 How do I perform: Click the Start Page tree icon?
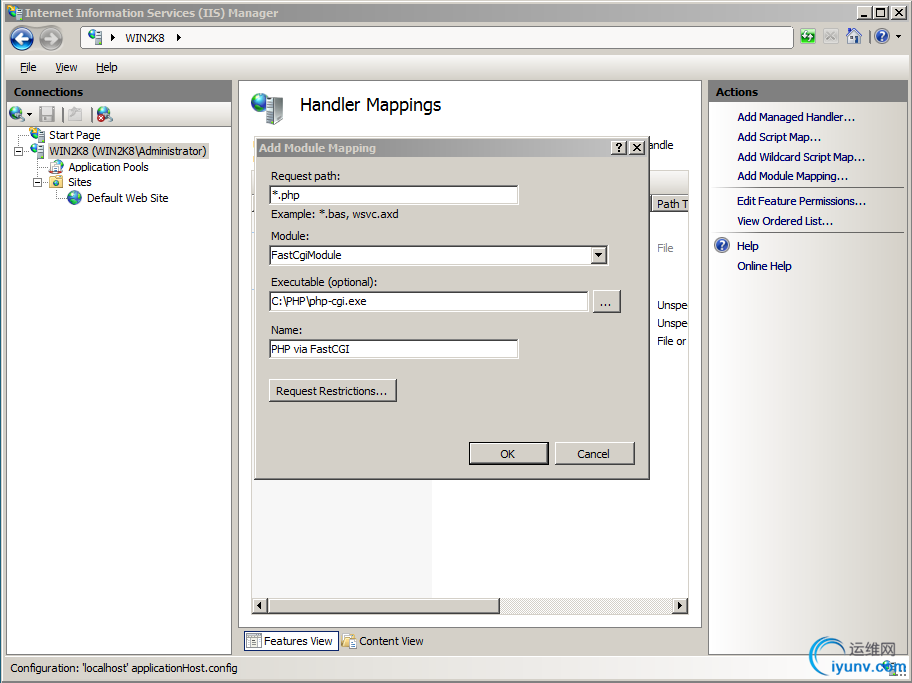38,135
